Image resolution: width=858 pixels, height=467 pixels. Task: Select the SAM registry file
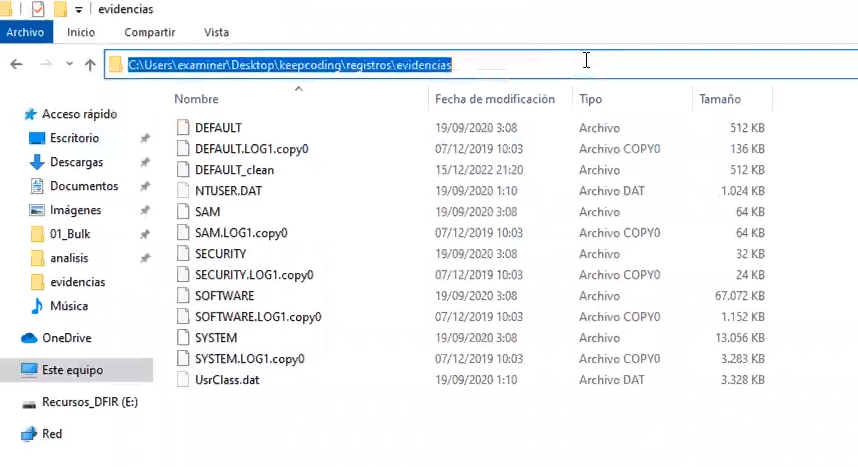tap(207, 212)
